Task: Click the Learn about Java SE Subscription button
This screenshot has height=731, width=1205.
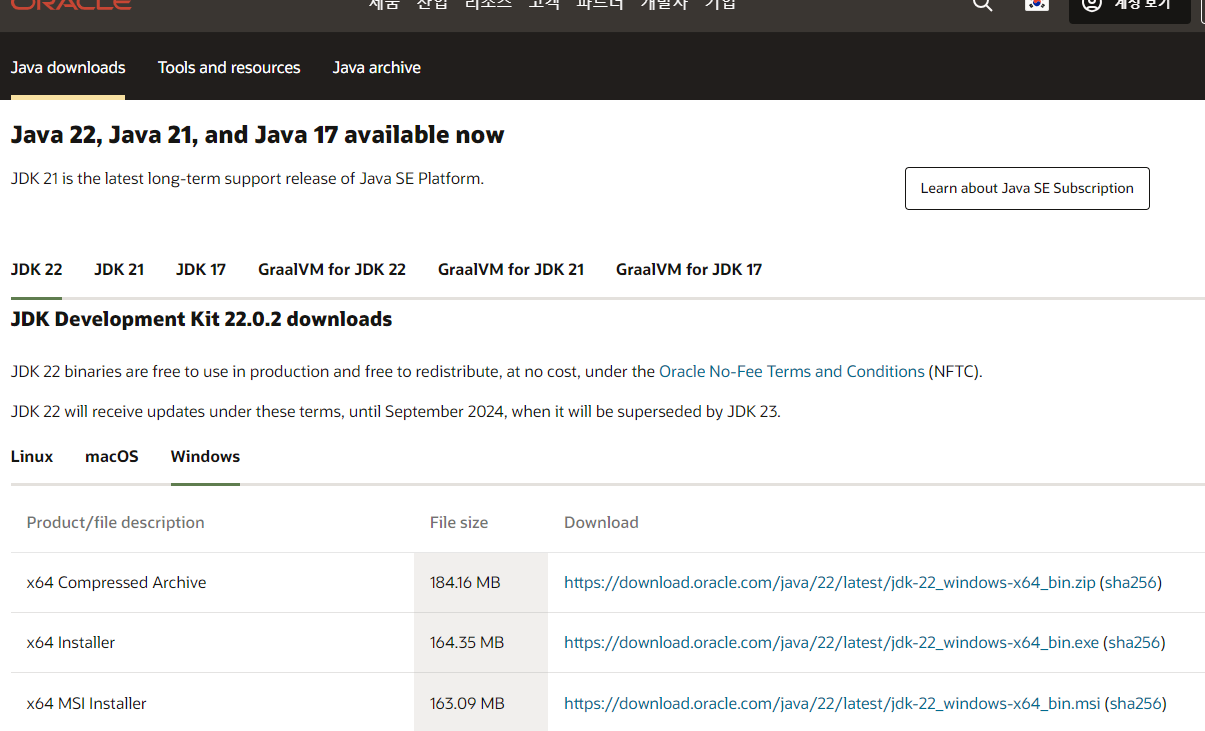Action: (x=1027, y=188)
